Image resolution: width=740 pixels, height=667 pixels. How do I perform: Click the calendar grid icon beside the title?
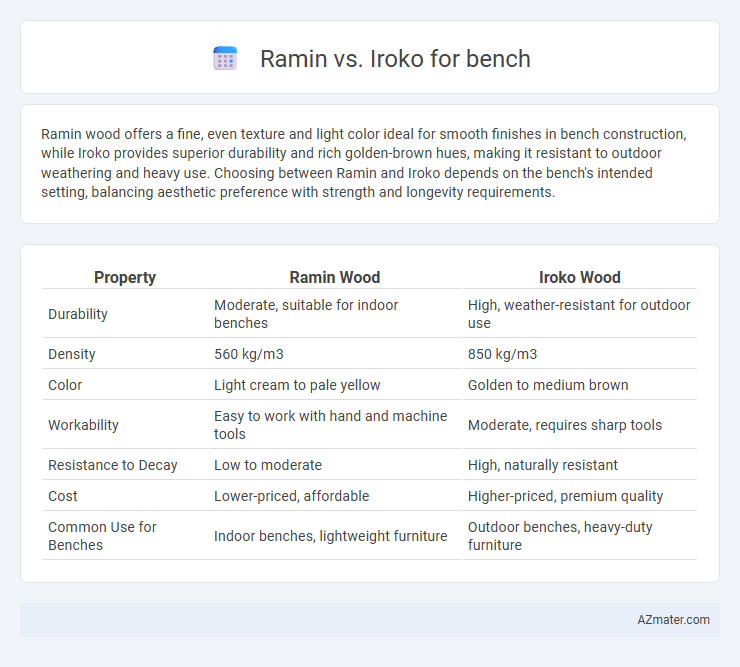(225, 59)
